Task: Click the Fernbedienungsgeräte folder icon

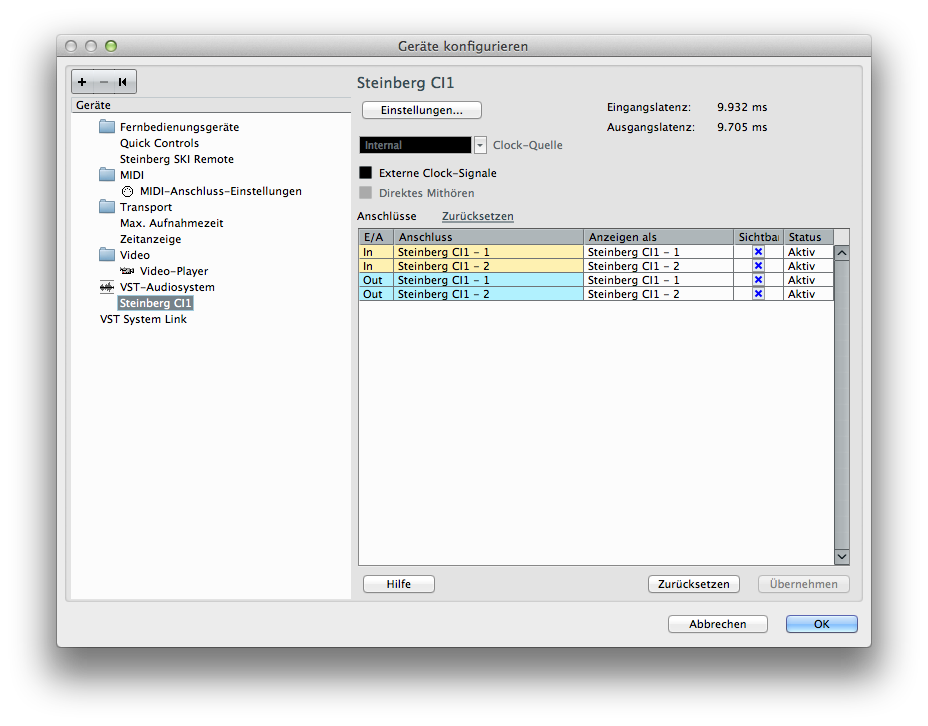Action: point(107,127)
